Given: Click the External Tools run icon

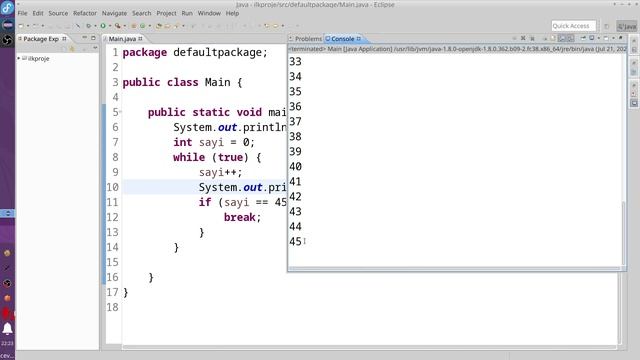Looking at the screenshot, I should (x=118, y=26).
